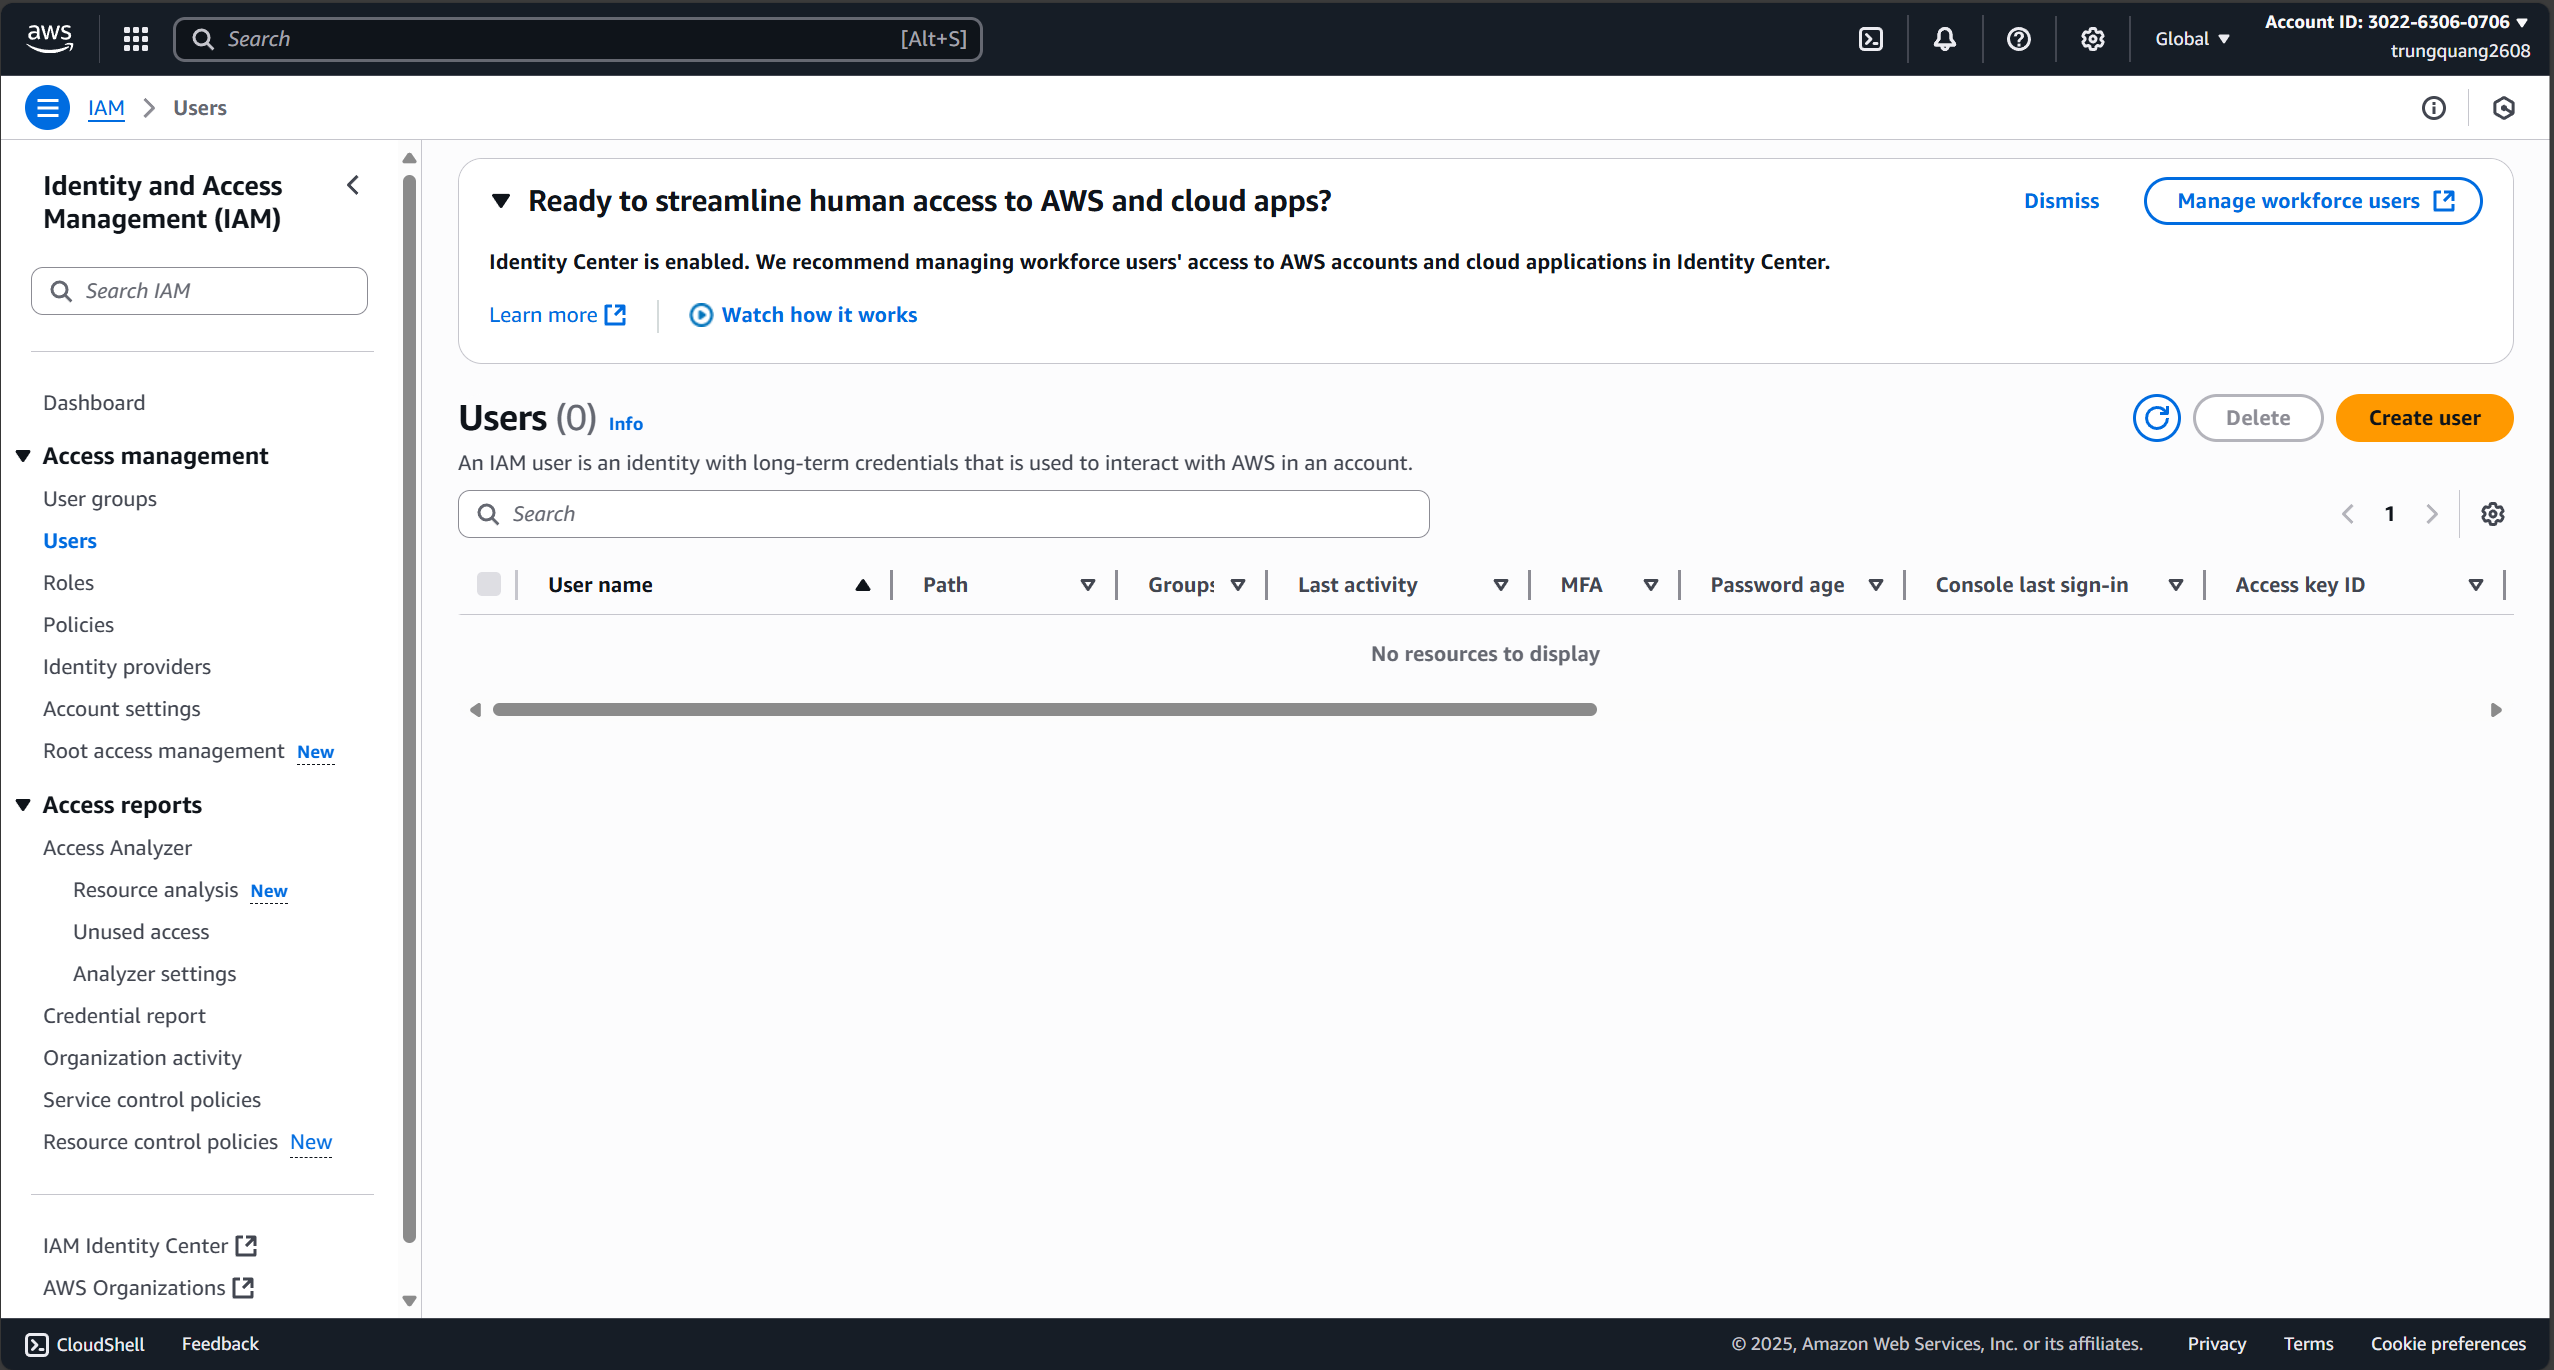Open User groups in the sidebar
Screen dimensions: 2554x1370
coord(100,499)
